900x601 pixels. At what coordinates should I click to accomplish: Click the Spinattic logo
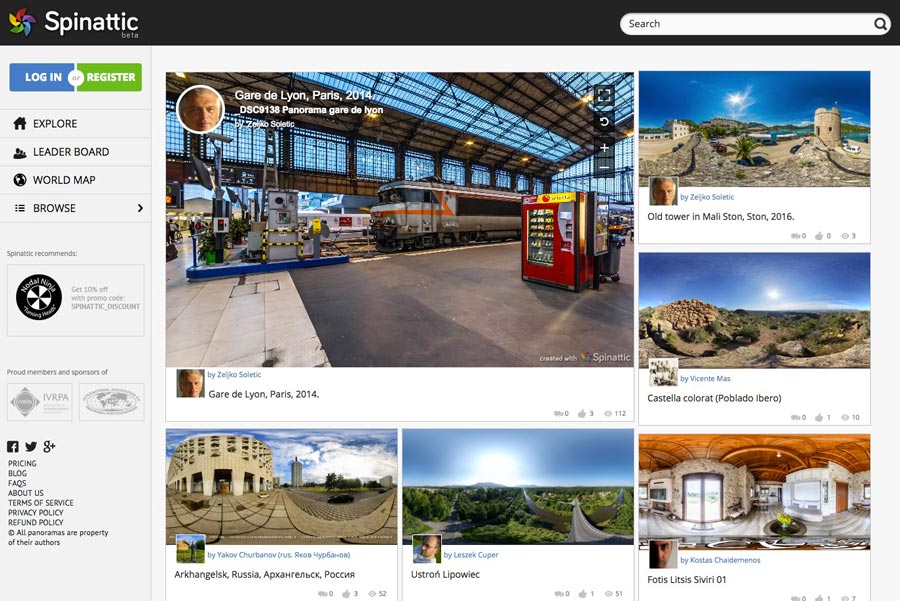click(x=73, y=23)
